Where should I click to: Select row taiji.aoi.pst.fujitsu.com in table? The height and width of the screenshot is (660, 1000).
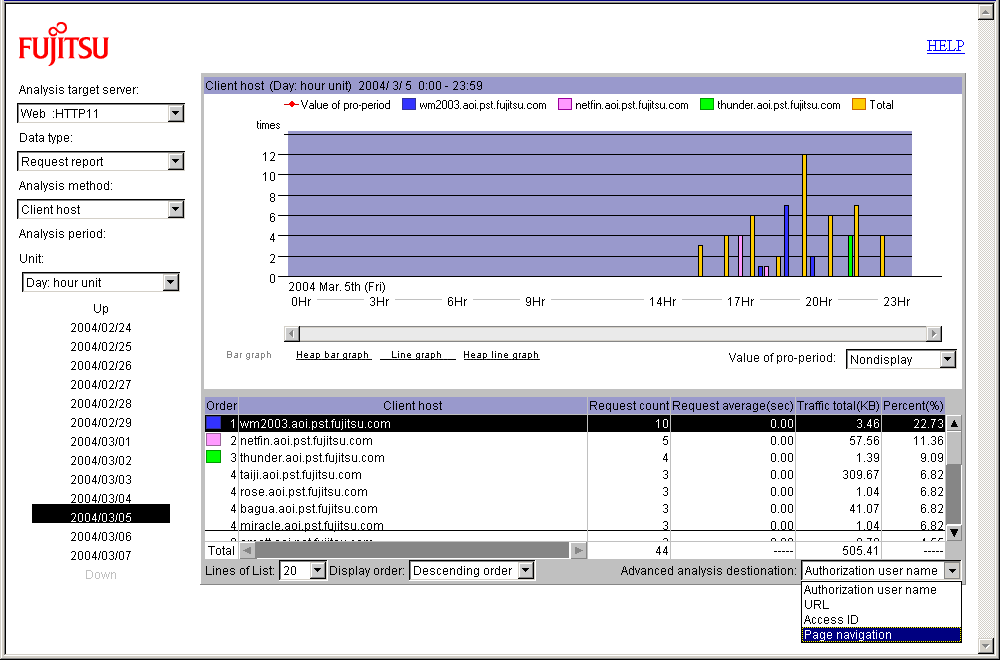pyautogui.click(x=575, y=475)
